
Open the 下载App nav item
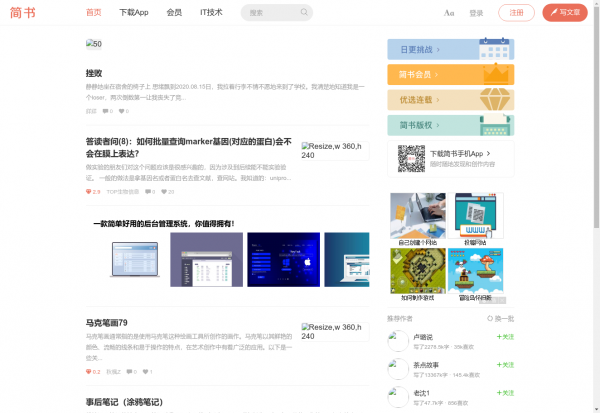[133, 13]
